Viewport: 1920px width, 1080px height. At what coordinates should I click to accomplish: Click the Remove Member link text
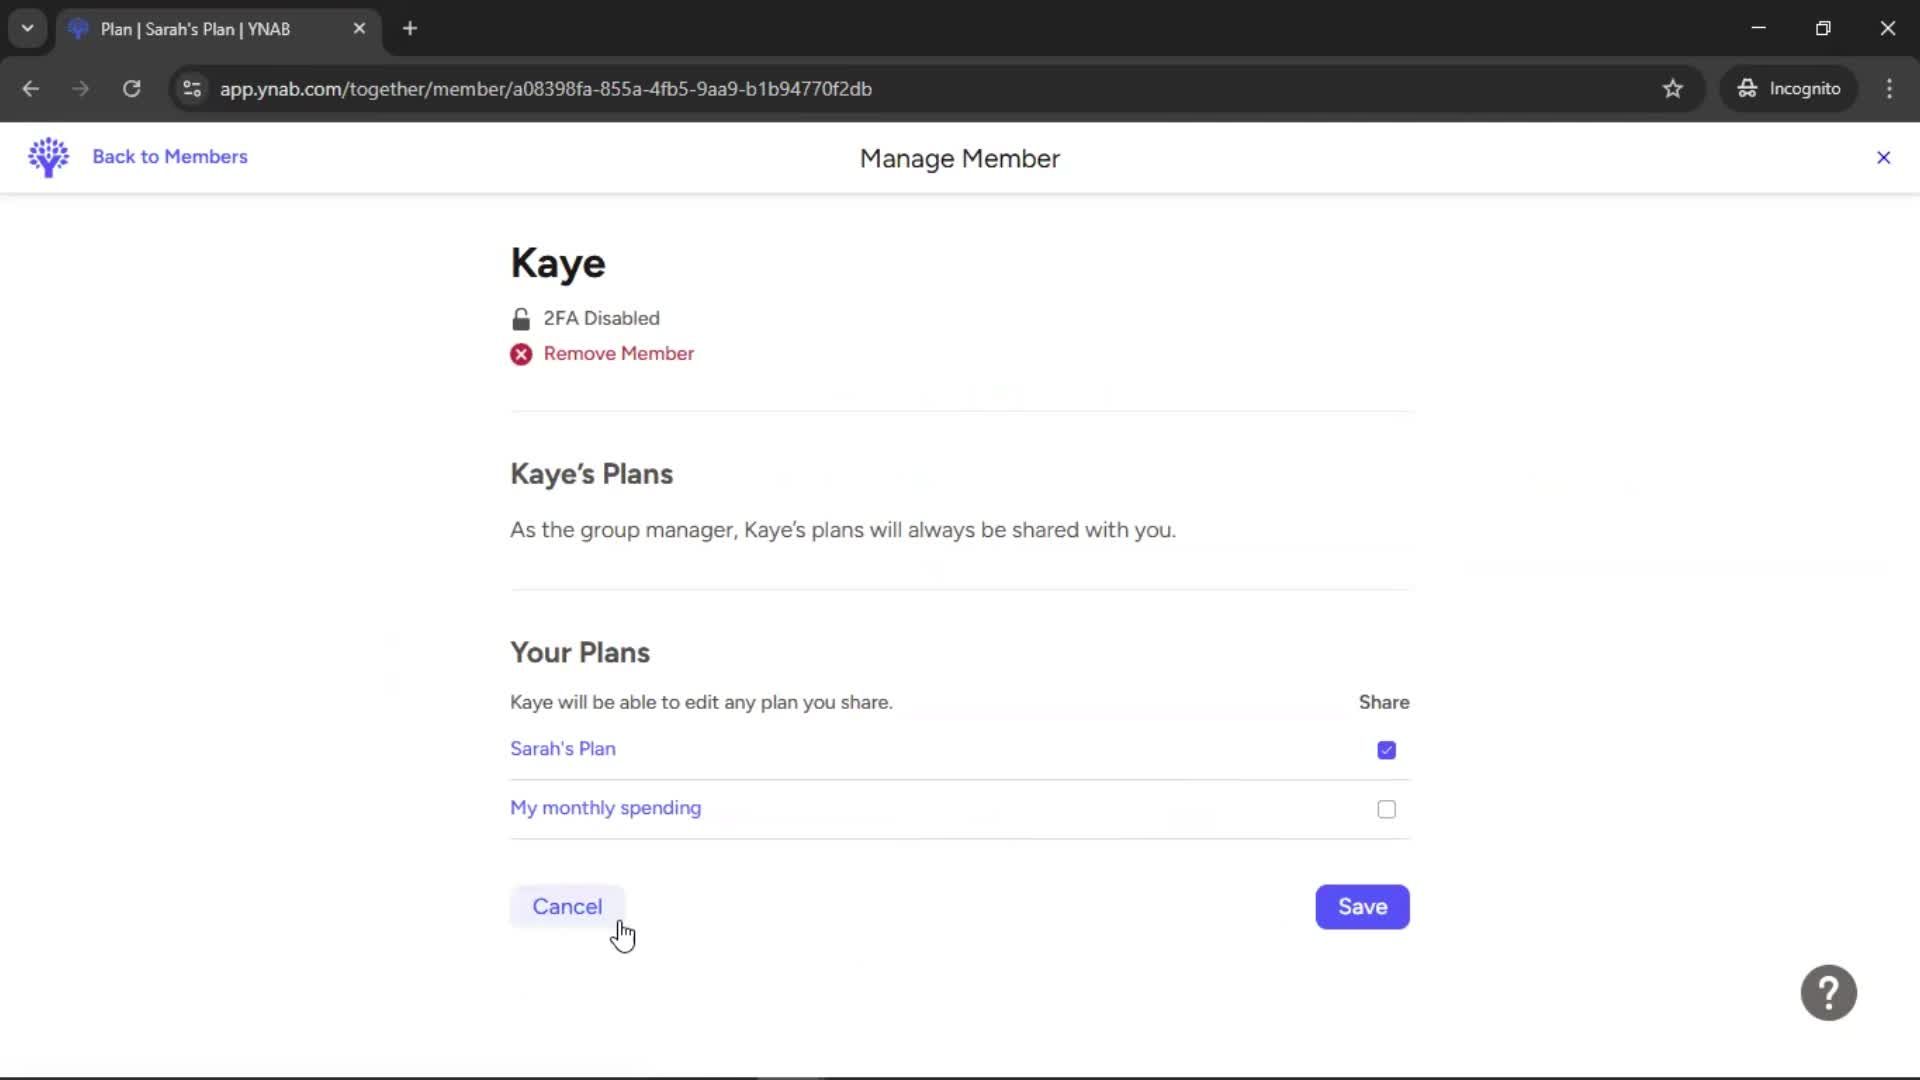pos(618,353)
